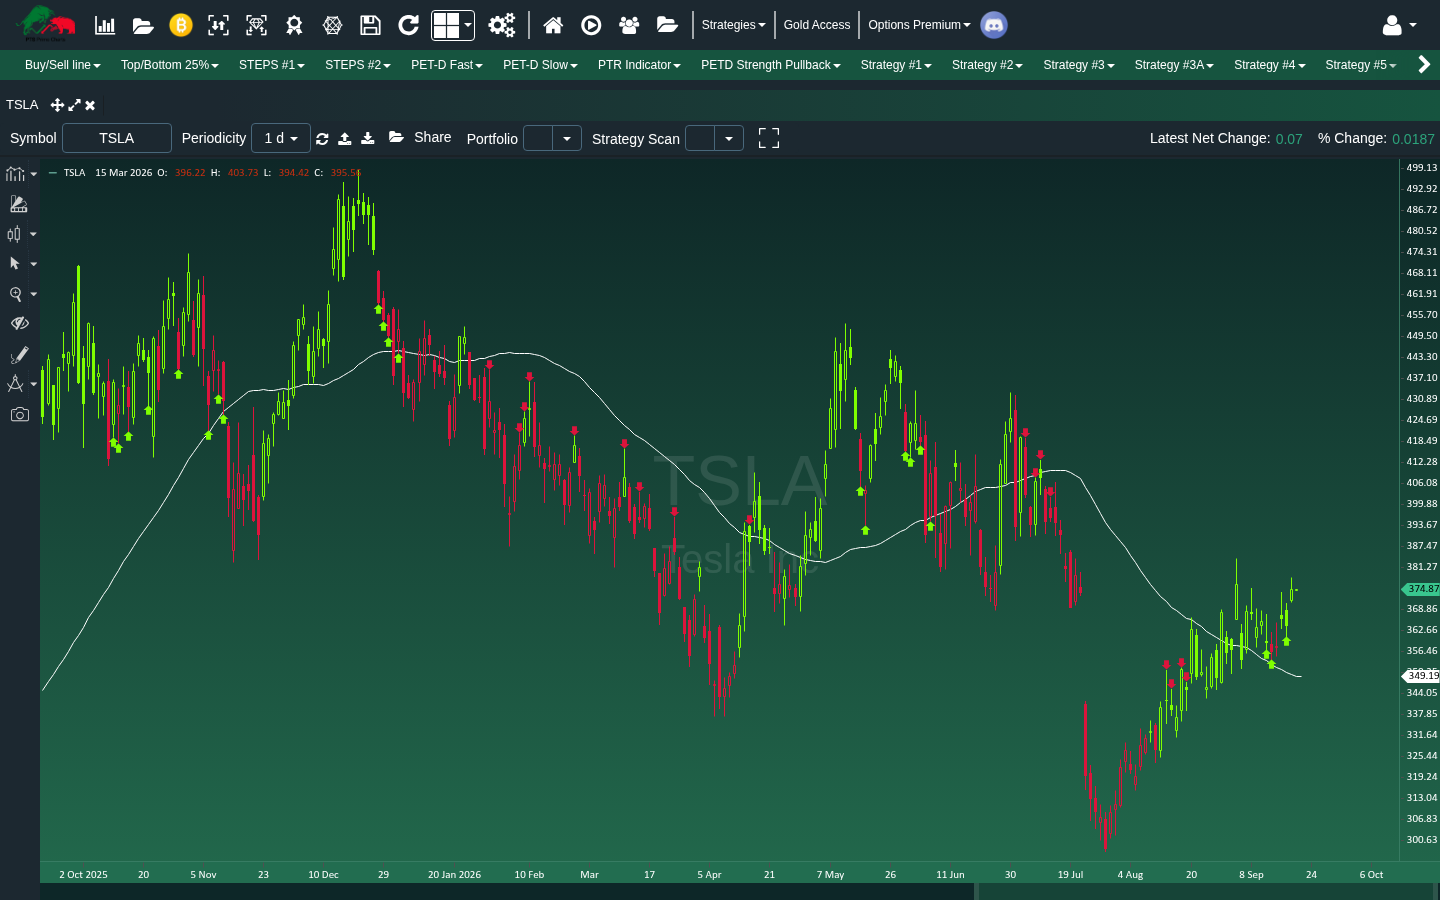Click the 349.19 moving average price label

[x=1421, y=676]
